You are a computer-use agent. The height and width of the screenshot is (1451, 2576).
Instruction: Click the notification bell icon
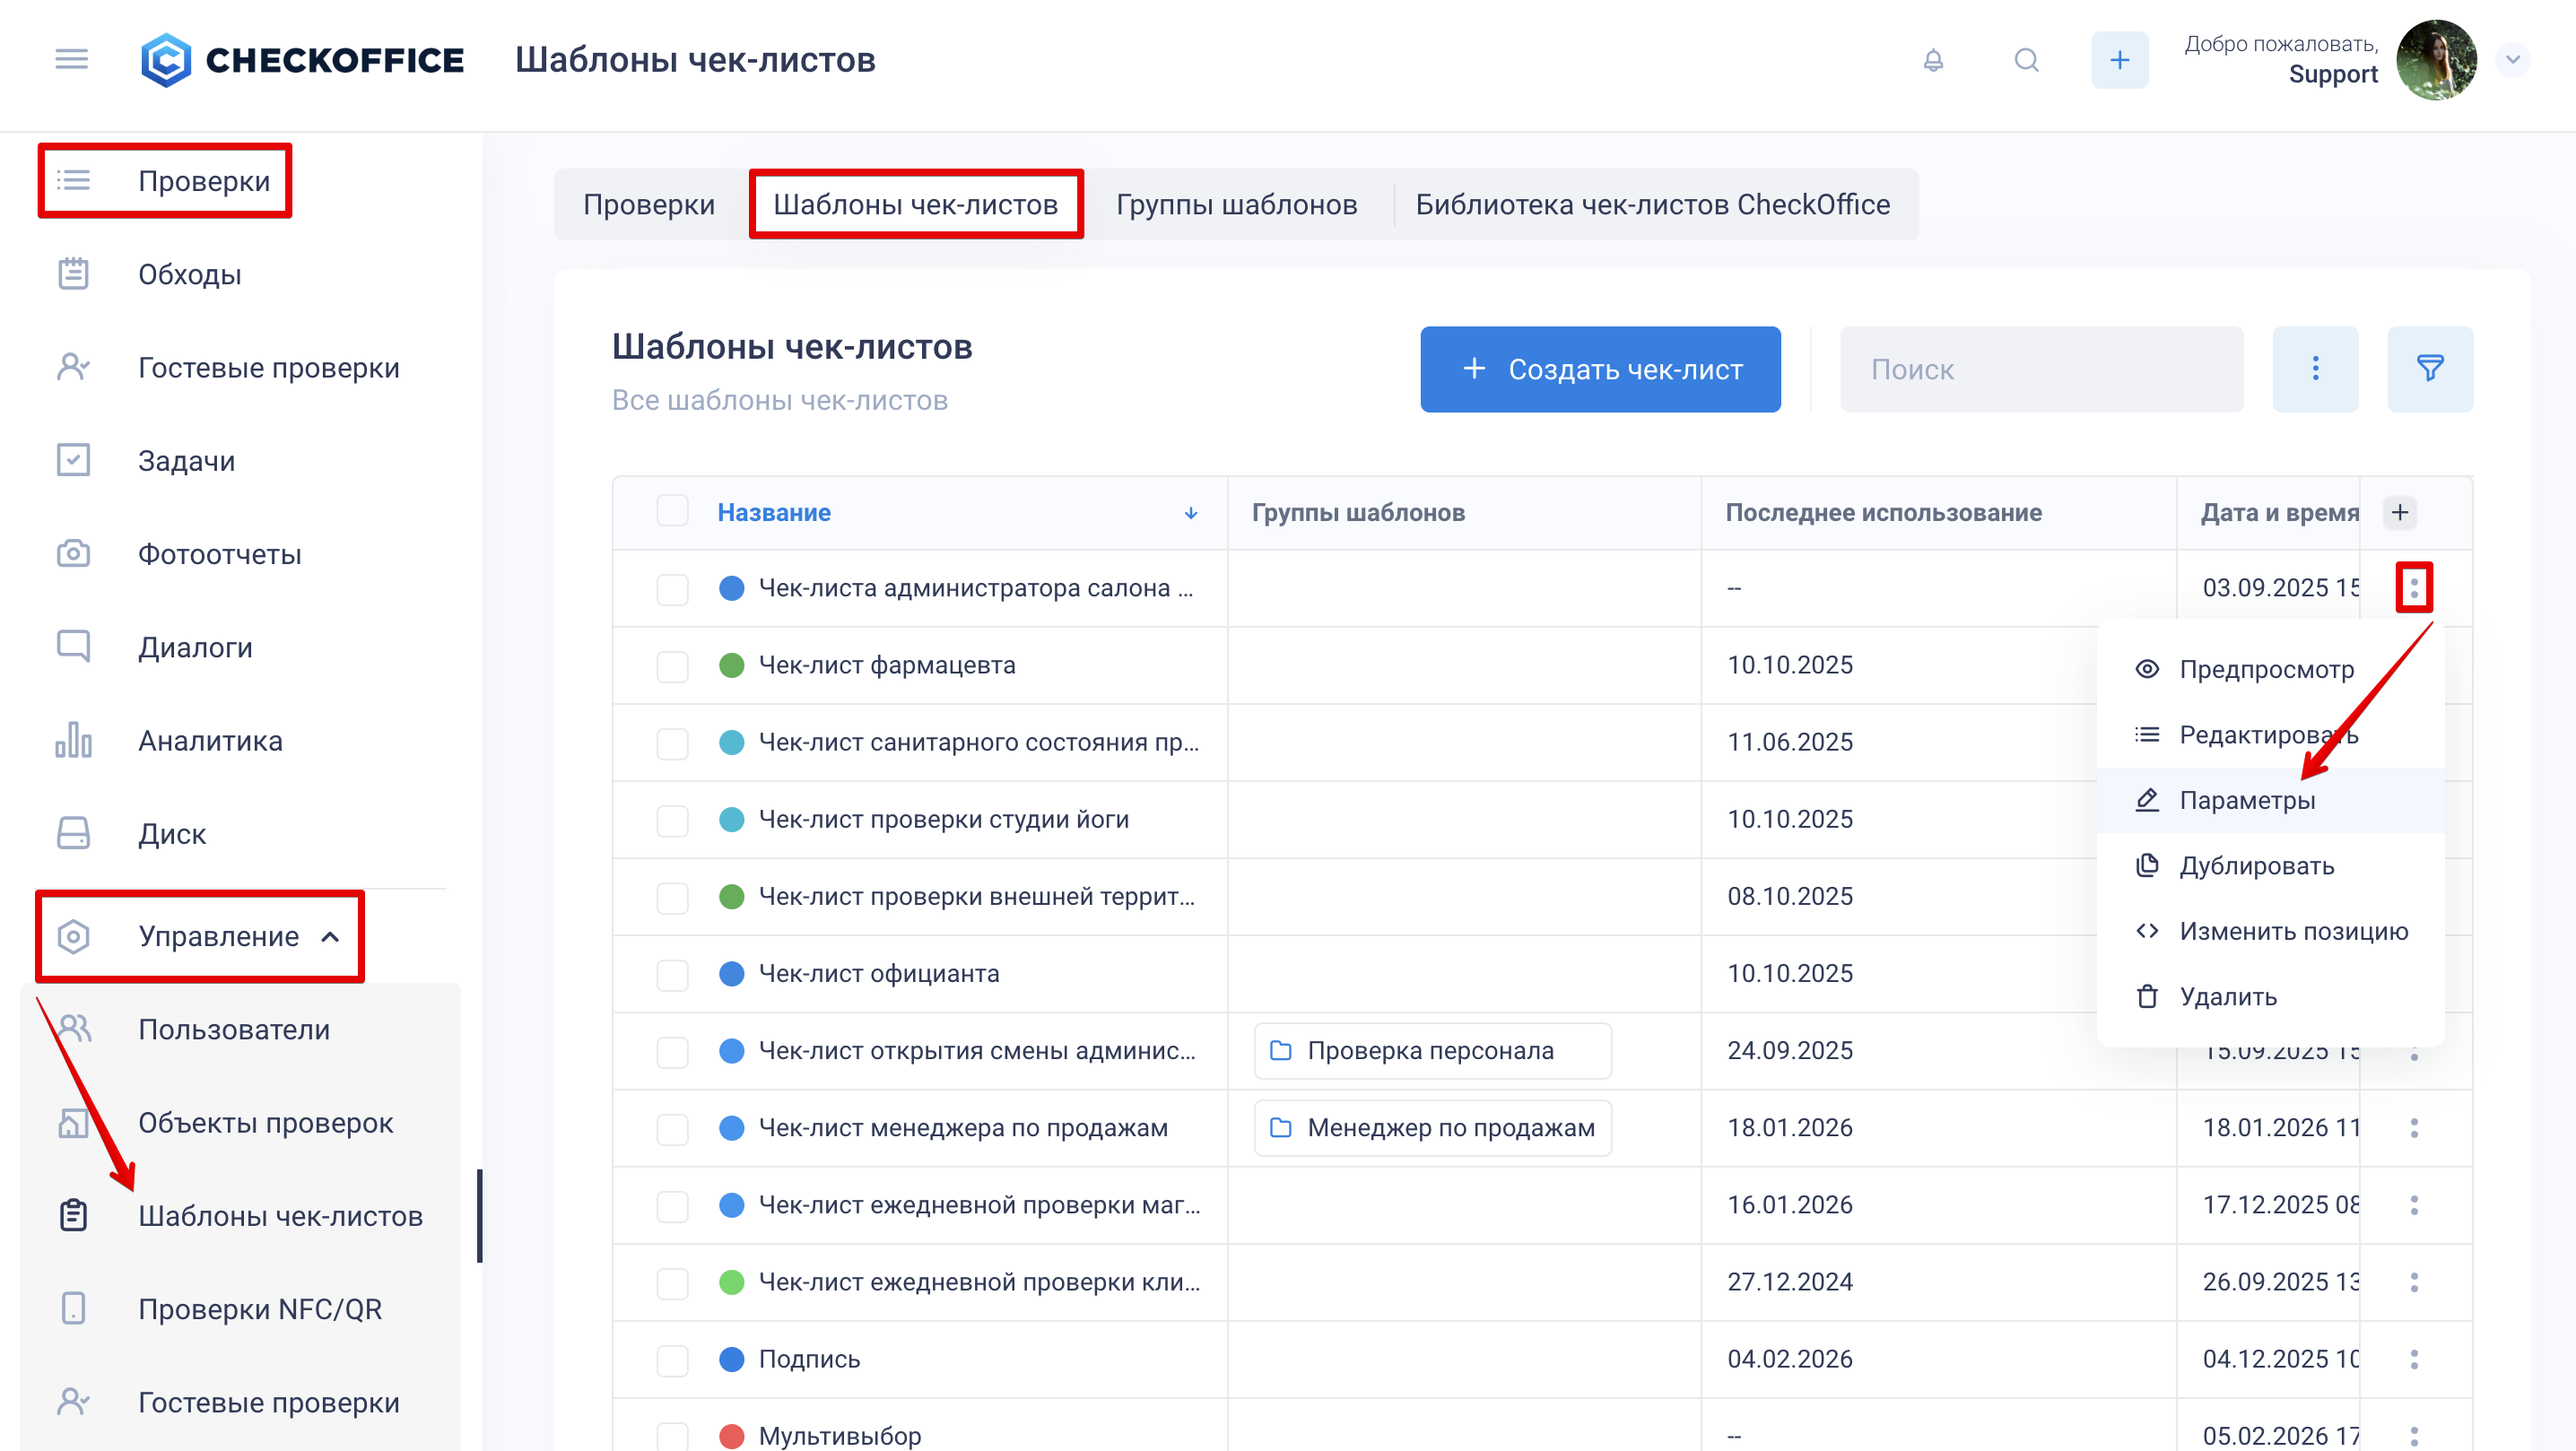click(x=1933, y=60)
